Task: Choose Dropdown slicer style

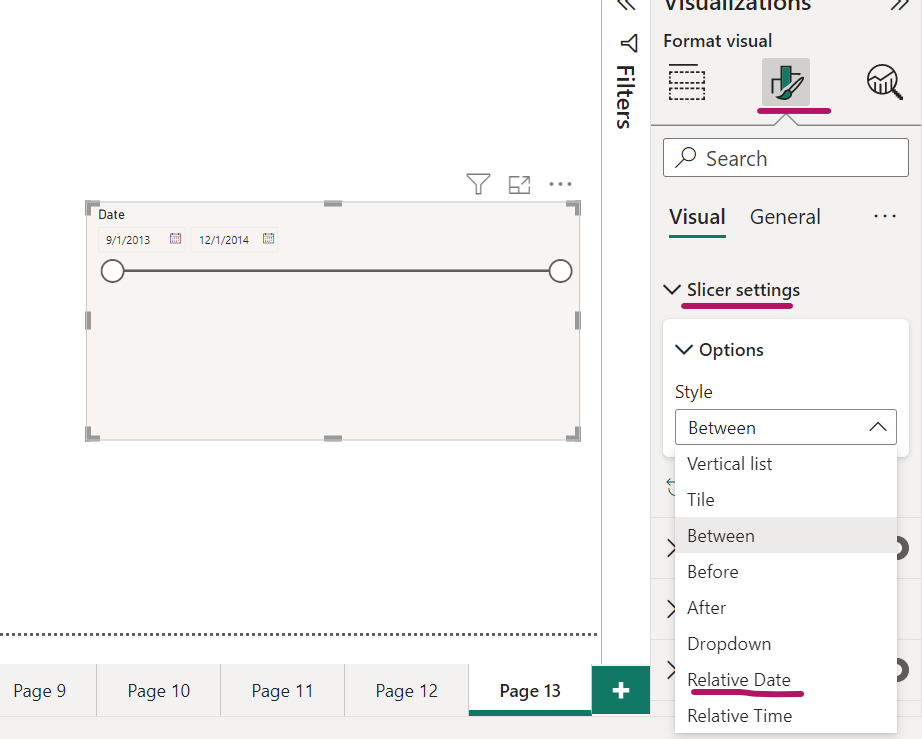Action: pos(786,644)
